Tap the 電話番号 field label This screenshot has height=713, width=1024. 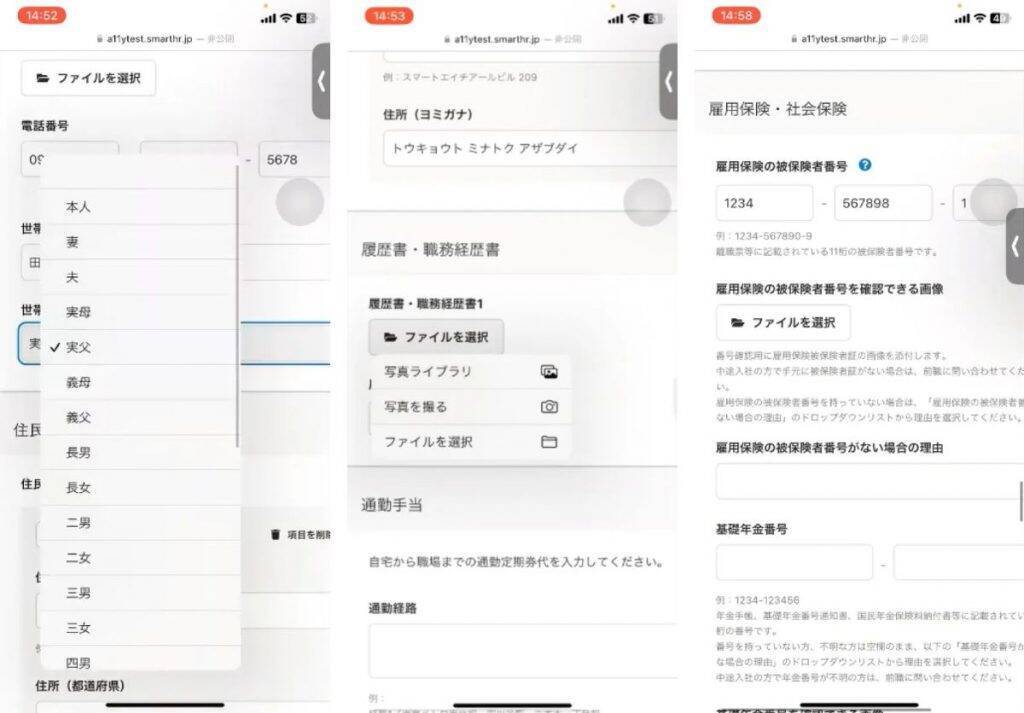coord(45,125)
